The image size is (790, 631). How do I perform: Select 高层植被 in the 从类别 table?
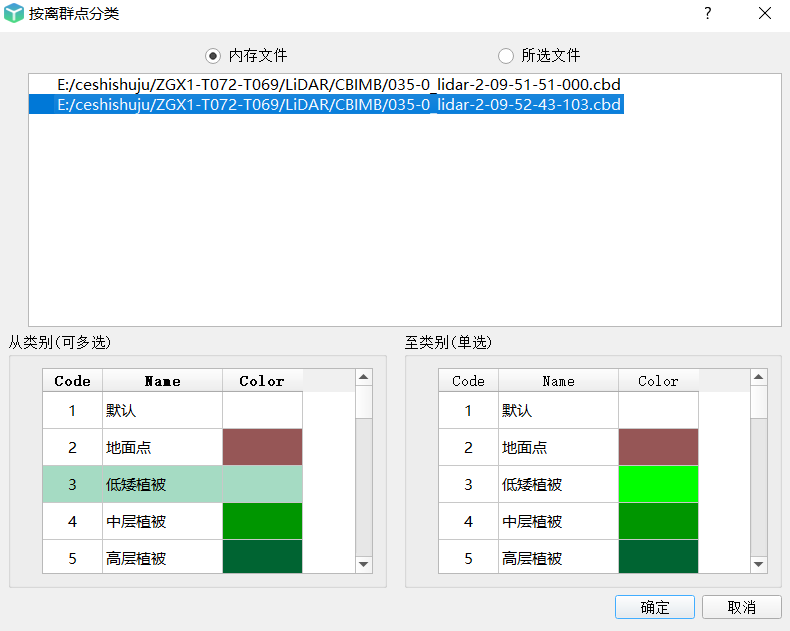click(162, 557)
